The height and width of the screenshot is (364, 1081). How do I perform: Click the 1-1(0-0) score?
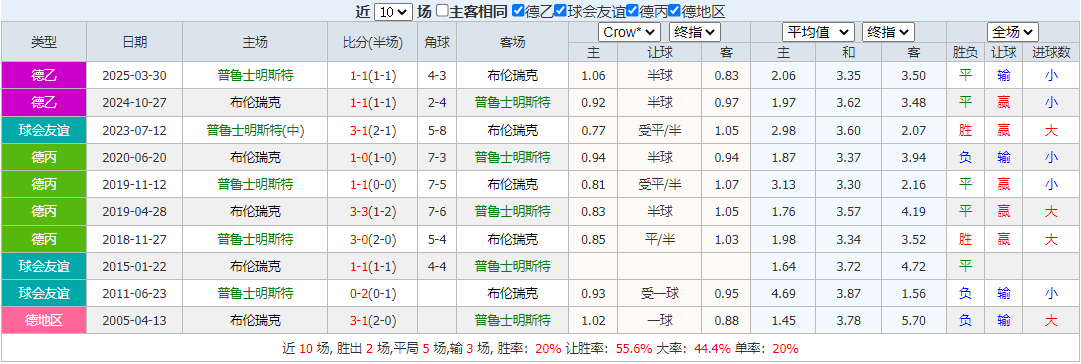373,185
